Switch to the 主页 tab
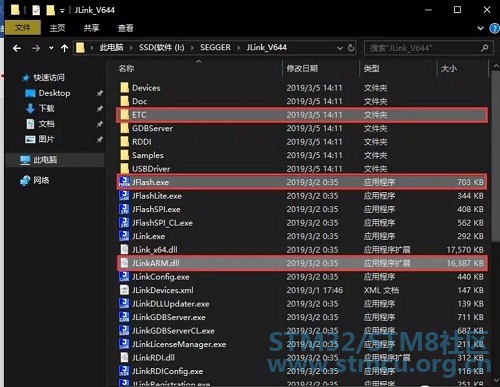Viewport: 500px width, 387px height. click(57, 28)
